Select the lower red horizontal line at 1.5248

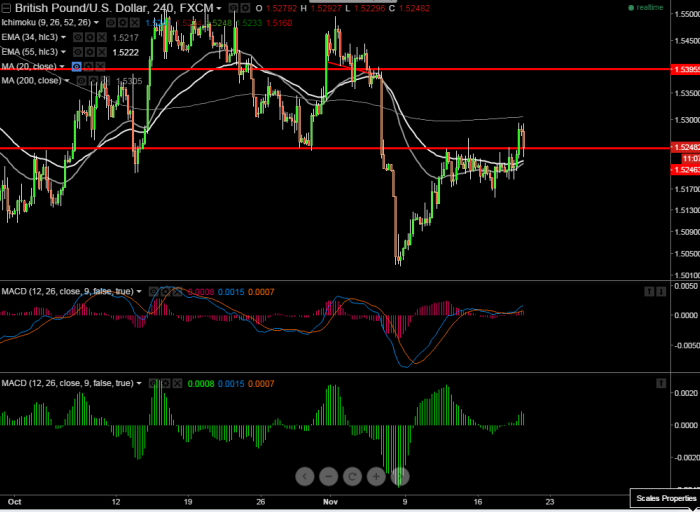click(x=335, y=148)
